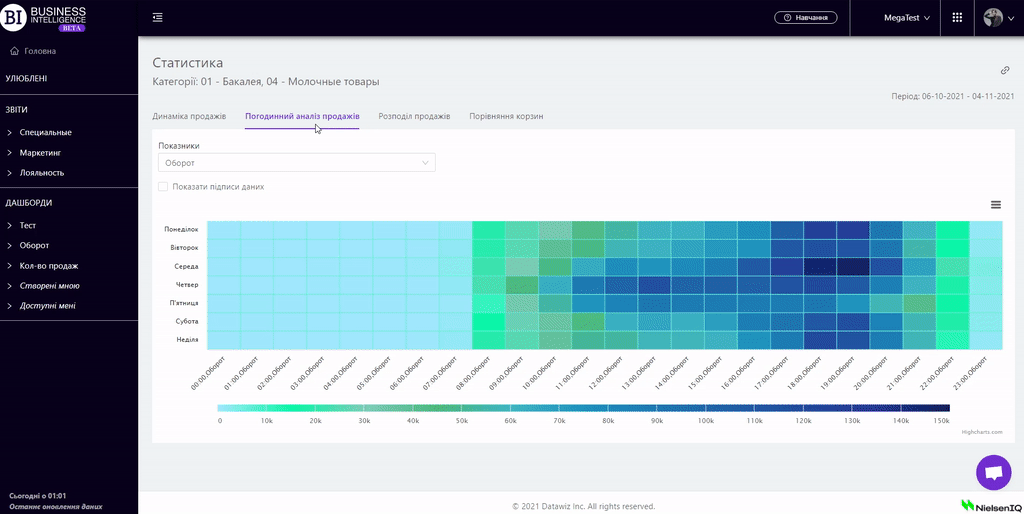Switch to Динаміка продажів tab
Screen dimensions: 1024x514
189,116
